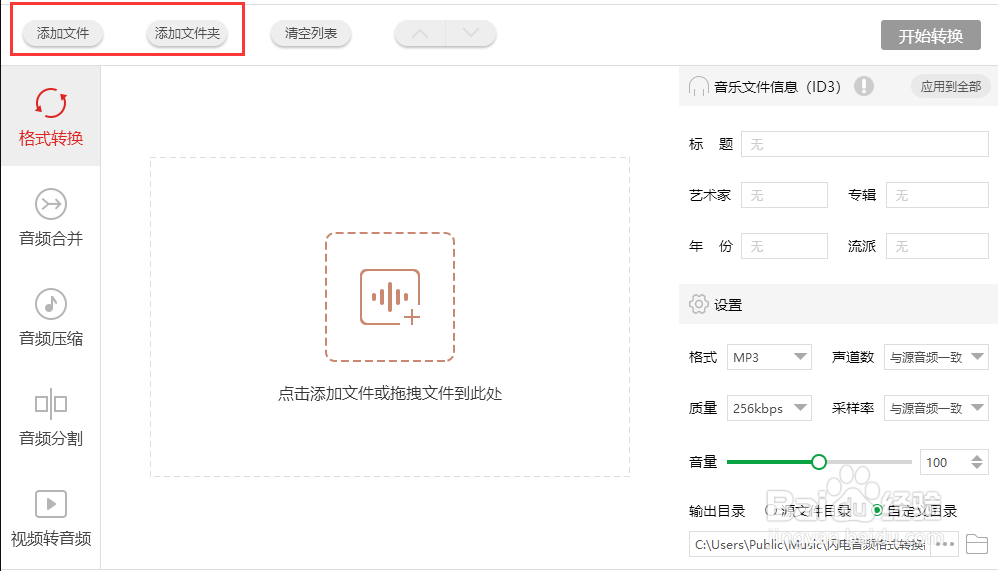The width and height of the screenshot is (998, 571).
Task: Expand the 格式 MP3 dropdown
Action: click(769, 357)
